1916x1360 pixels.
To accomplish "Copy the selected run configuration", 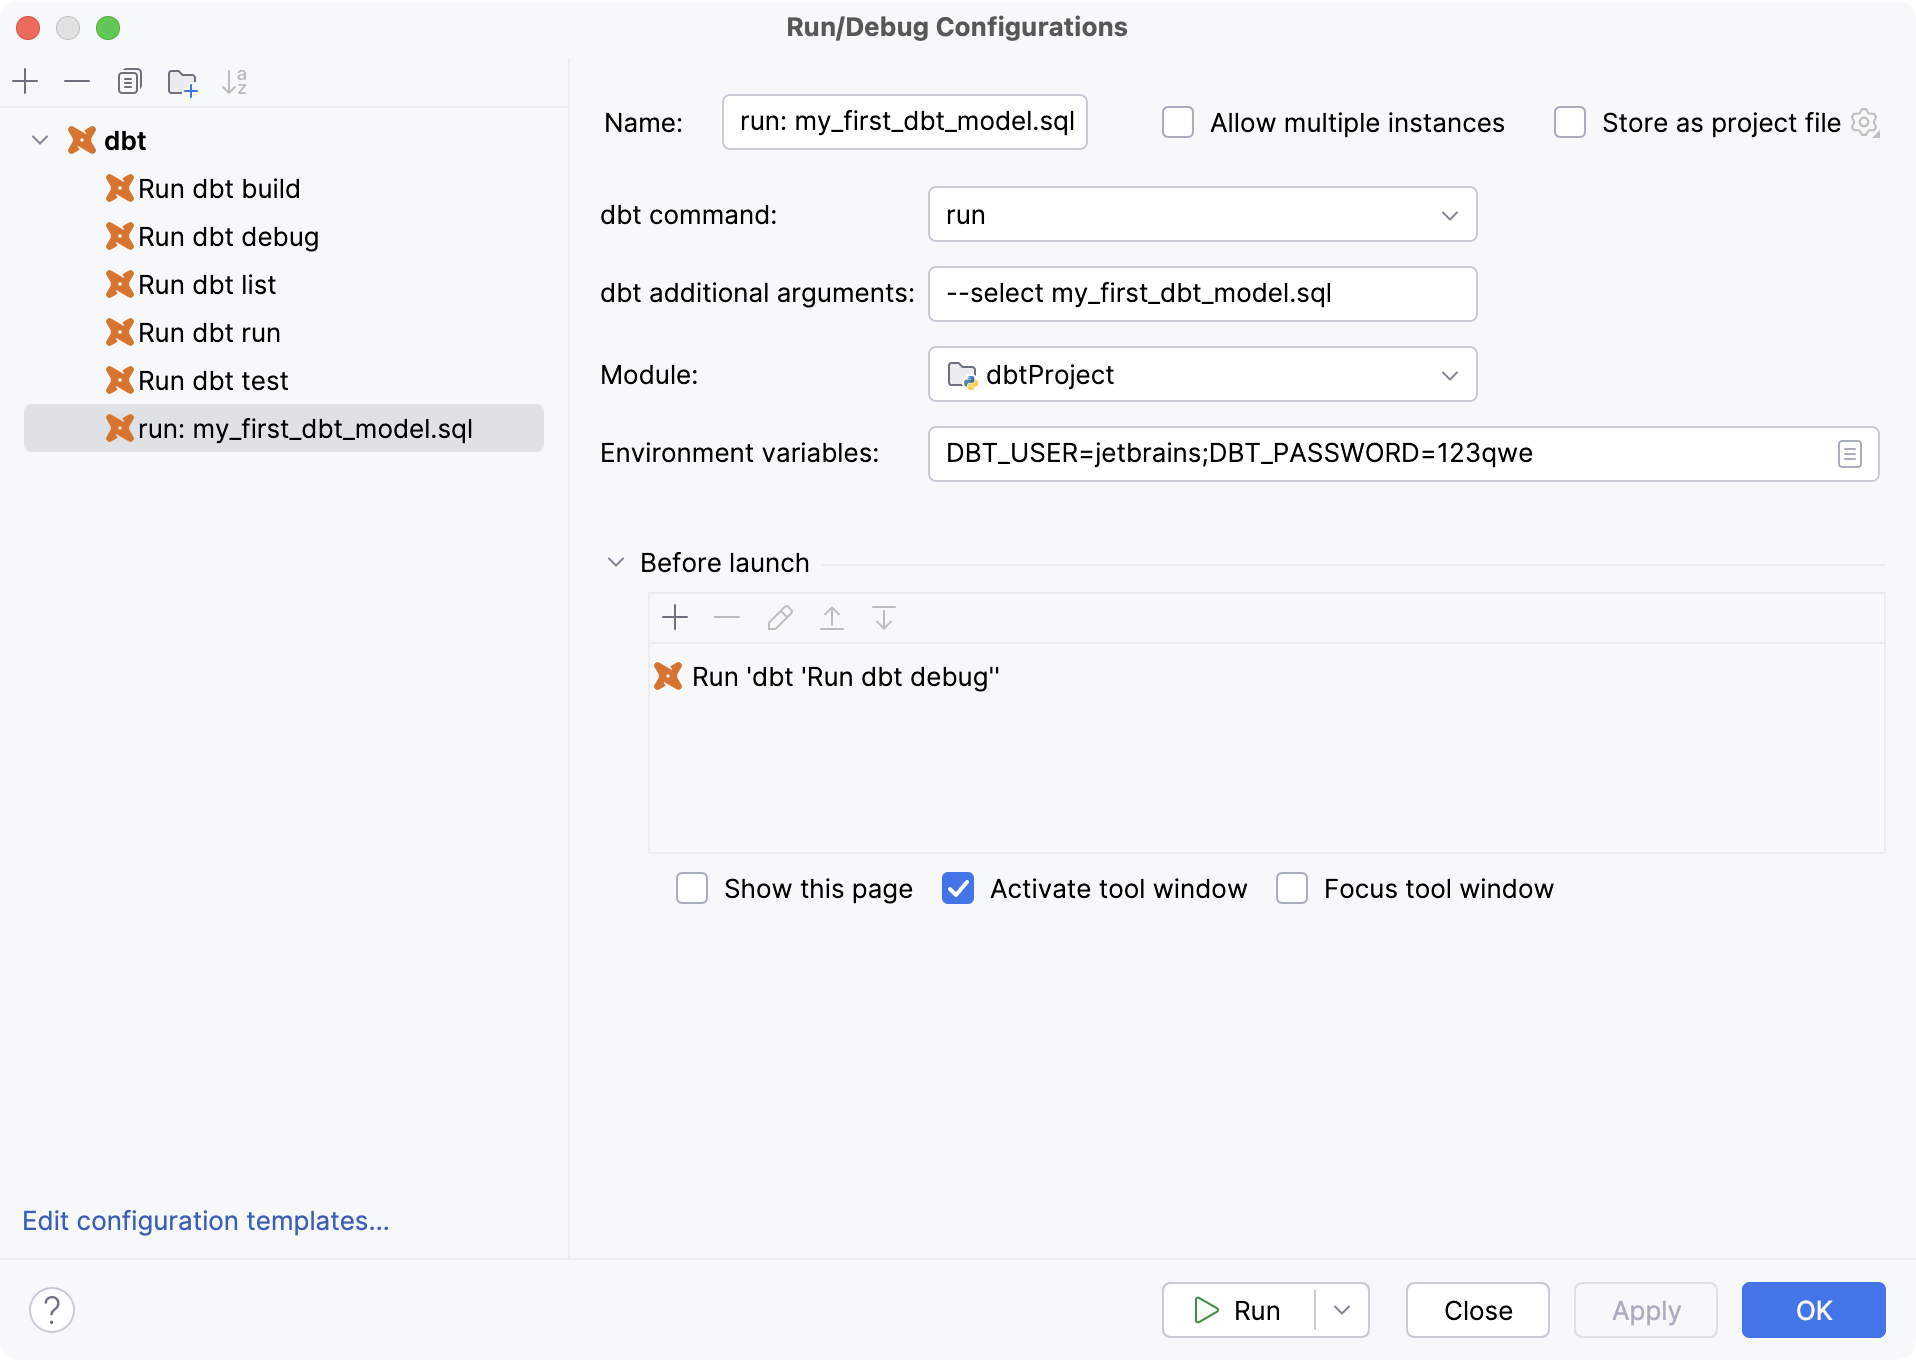I will pos(129,82).
